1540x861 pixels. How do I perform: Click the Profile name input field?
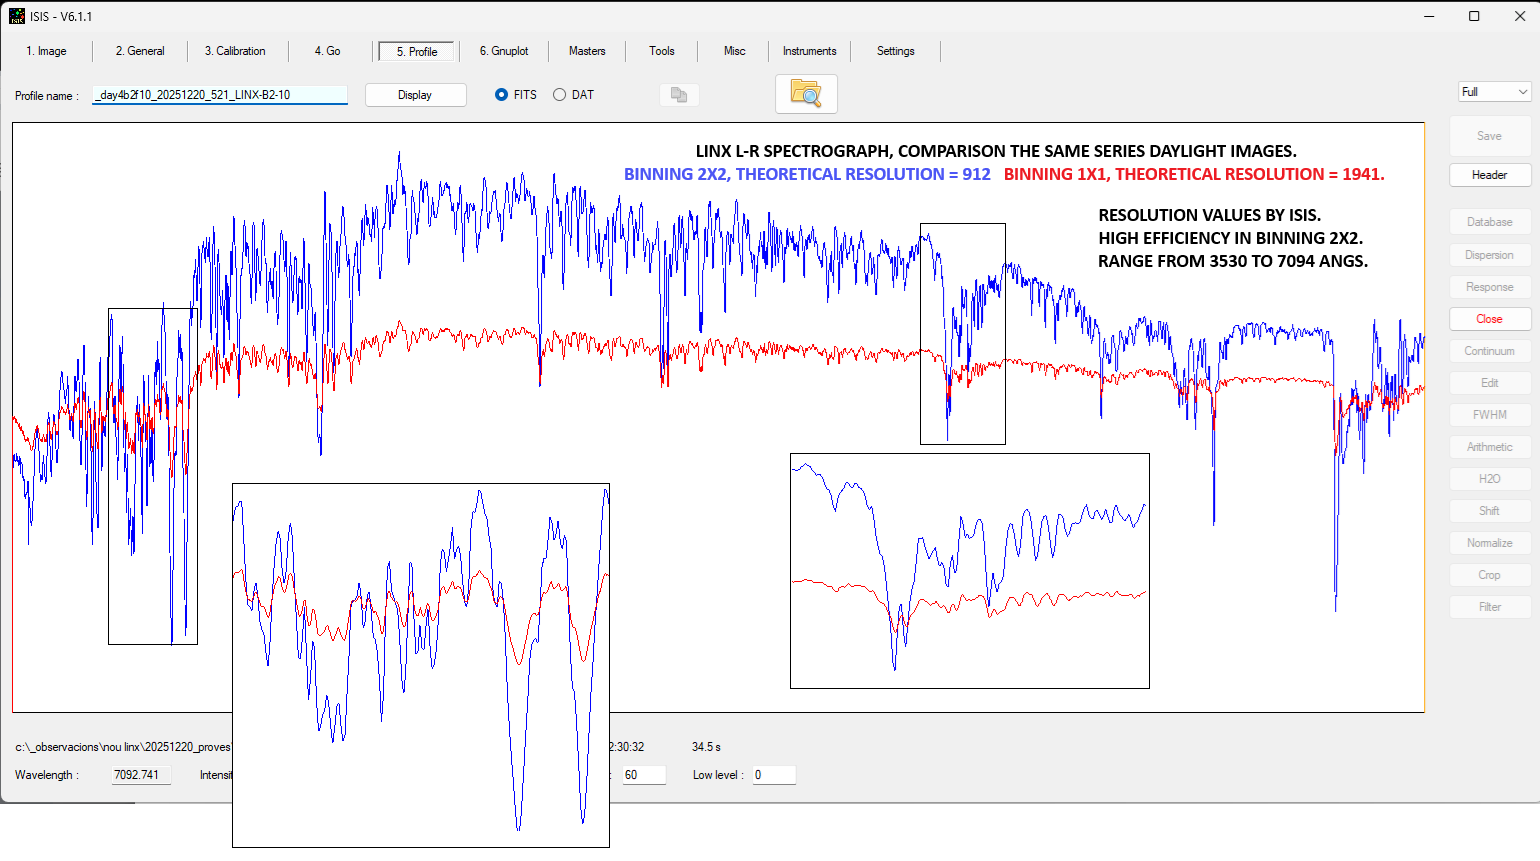point(220,95)
